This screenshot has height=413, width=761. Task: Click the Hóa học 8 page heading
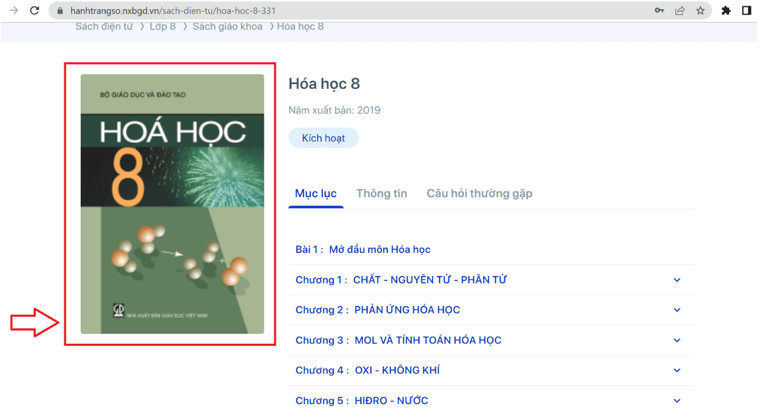(x=324, y=84)
